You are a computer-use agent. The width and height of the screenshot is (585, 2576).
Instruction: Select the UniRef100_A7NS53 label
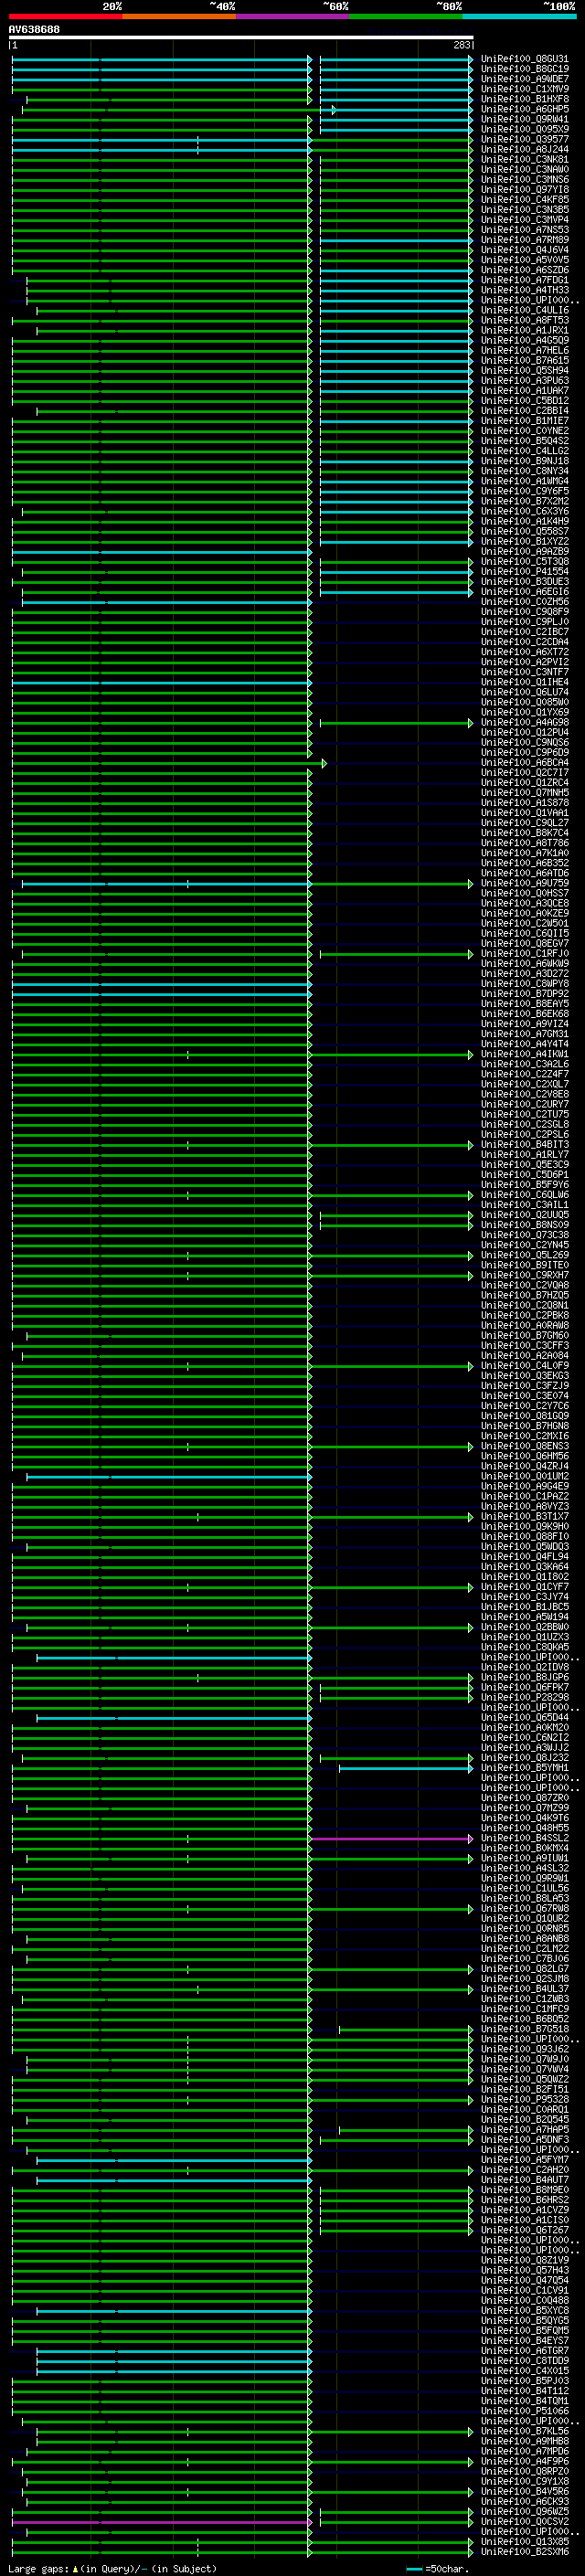[524, 230]
